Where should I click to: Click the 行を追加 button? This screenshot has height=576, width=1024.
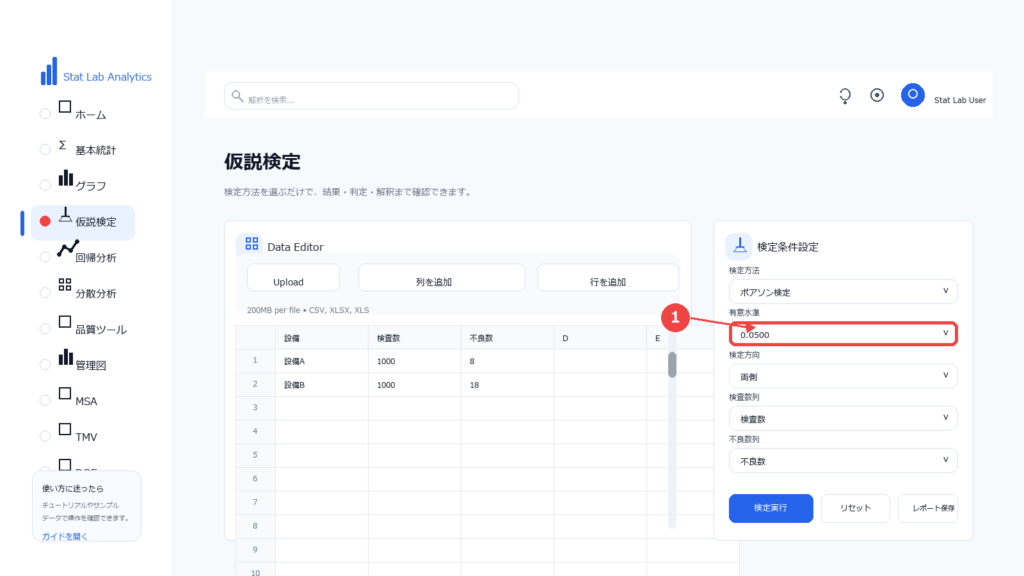coord(608,278)
